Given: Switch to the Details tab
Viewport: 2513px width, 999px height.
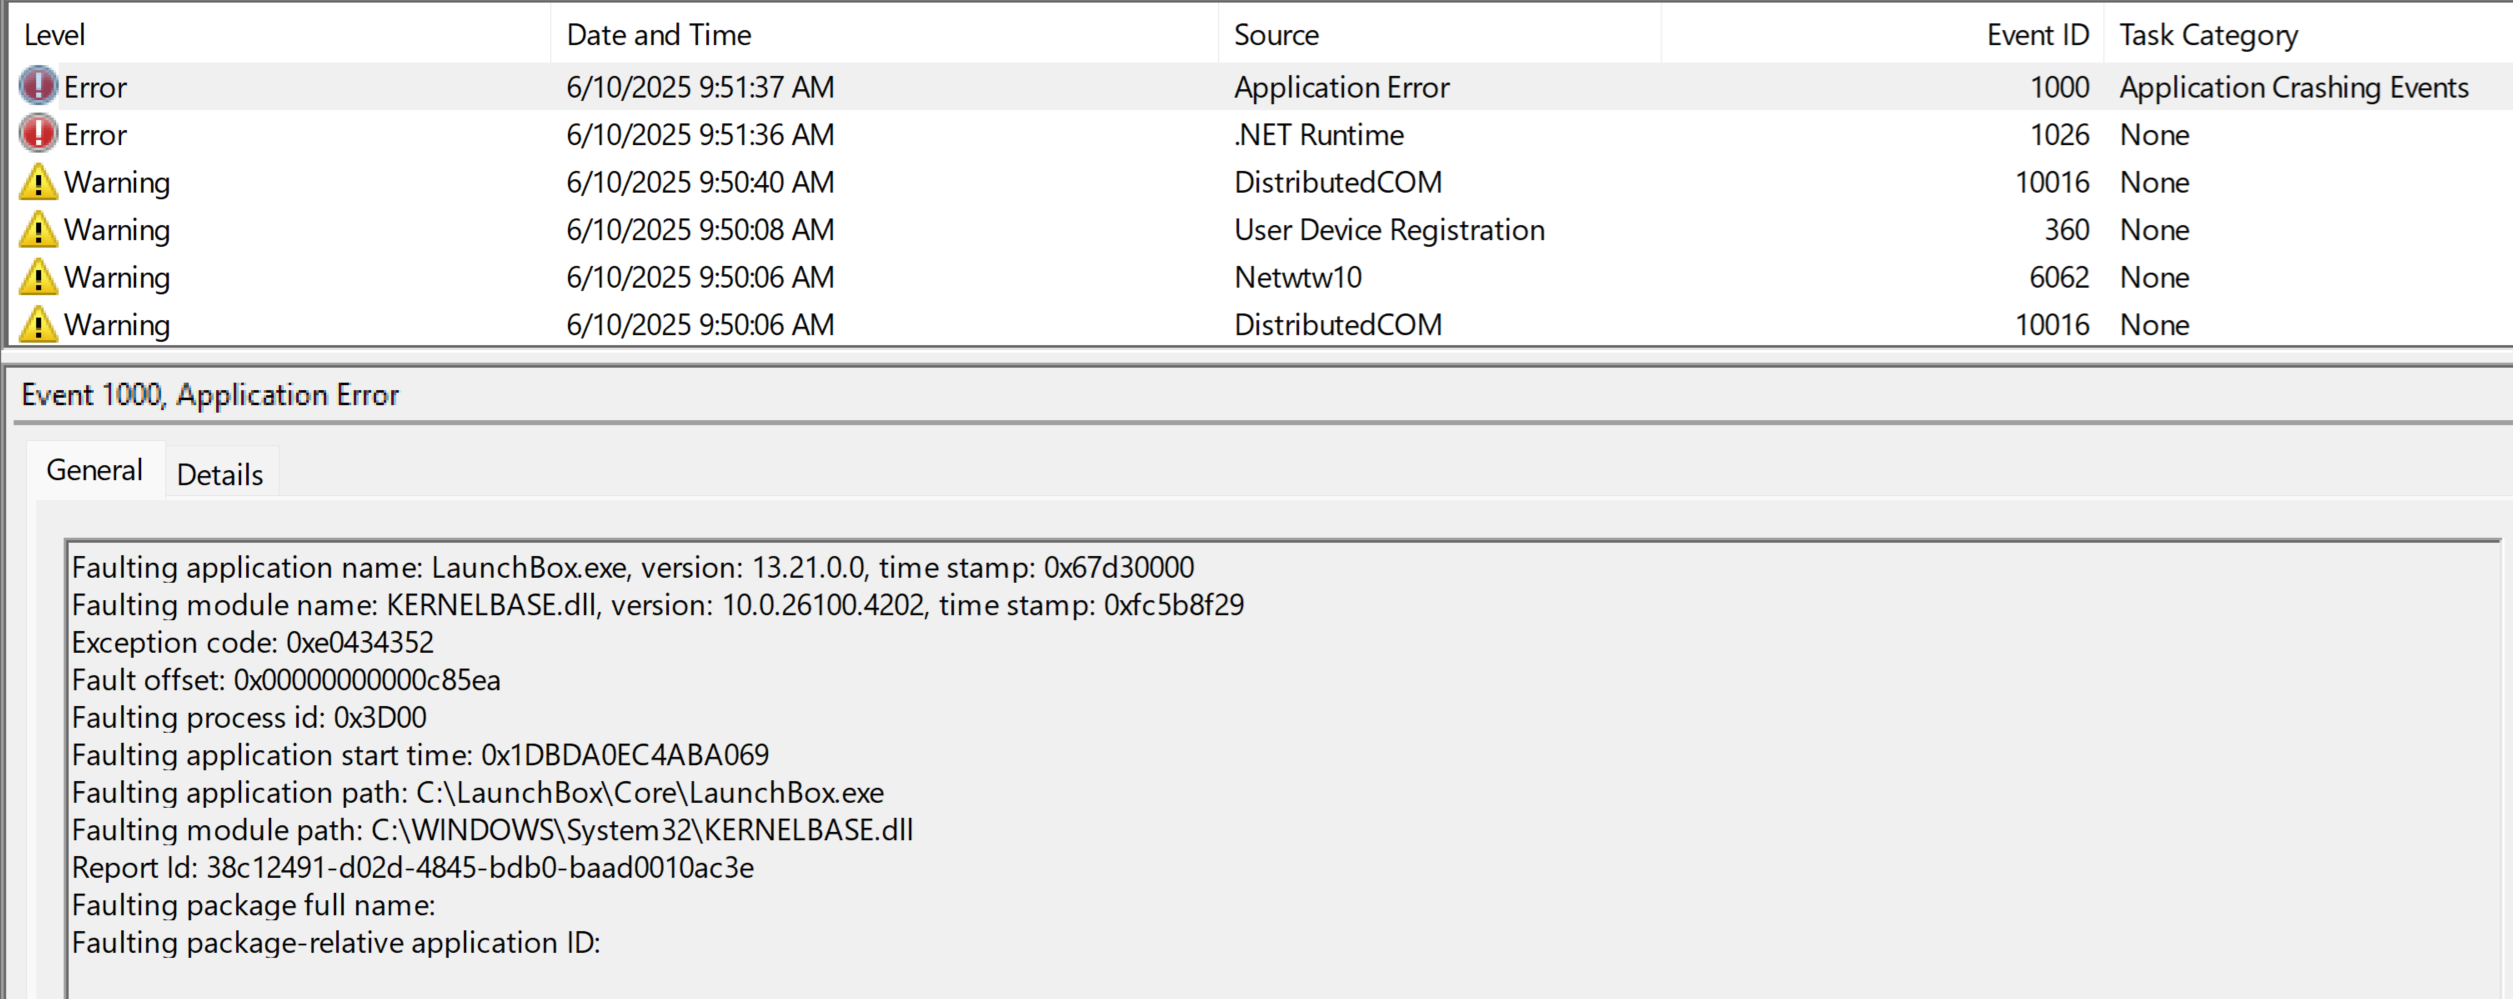Looking at the screenshot, I should point(220,474).
